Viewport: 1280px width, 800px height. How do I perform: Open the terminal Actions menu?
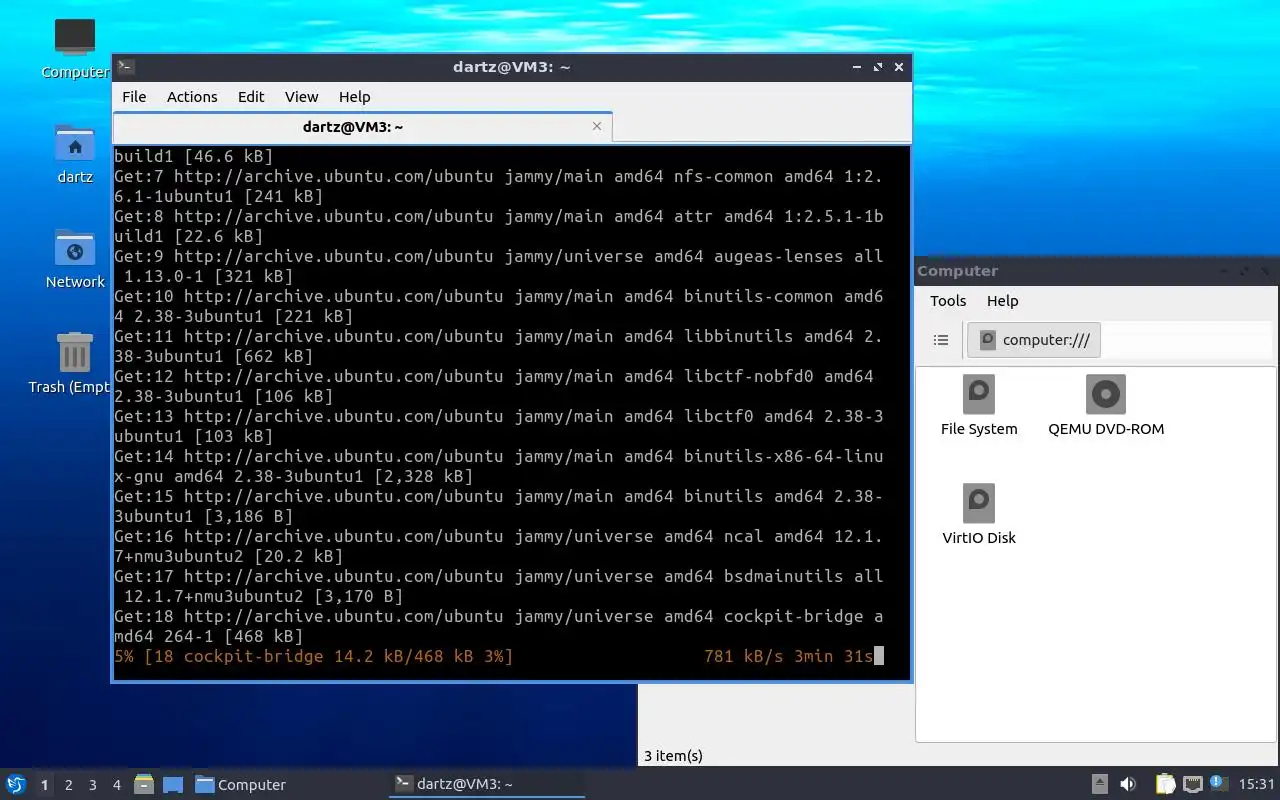click(x=192, y=97)
